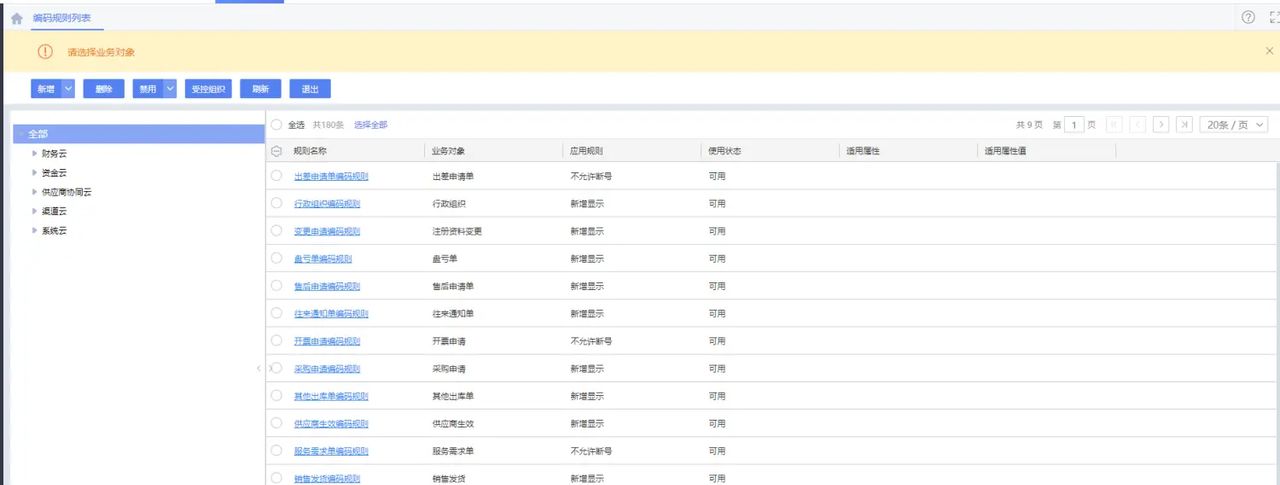
Task: Select the row 其他出库单编码规则
Action: coord(277,396)
